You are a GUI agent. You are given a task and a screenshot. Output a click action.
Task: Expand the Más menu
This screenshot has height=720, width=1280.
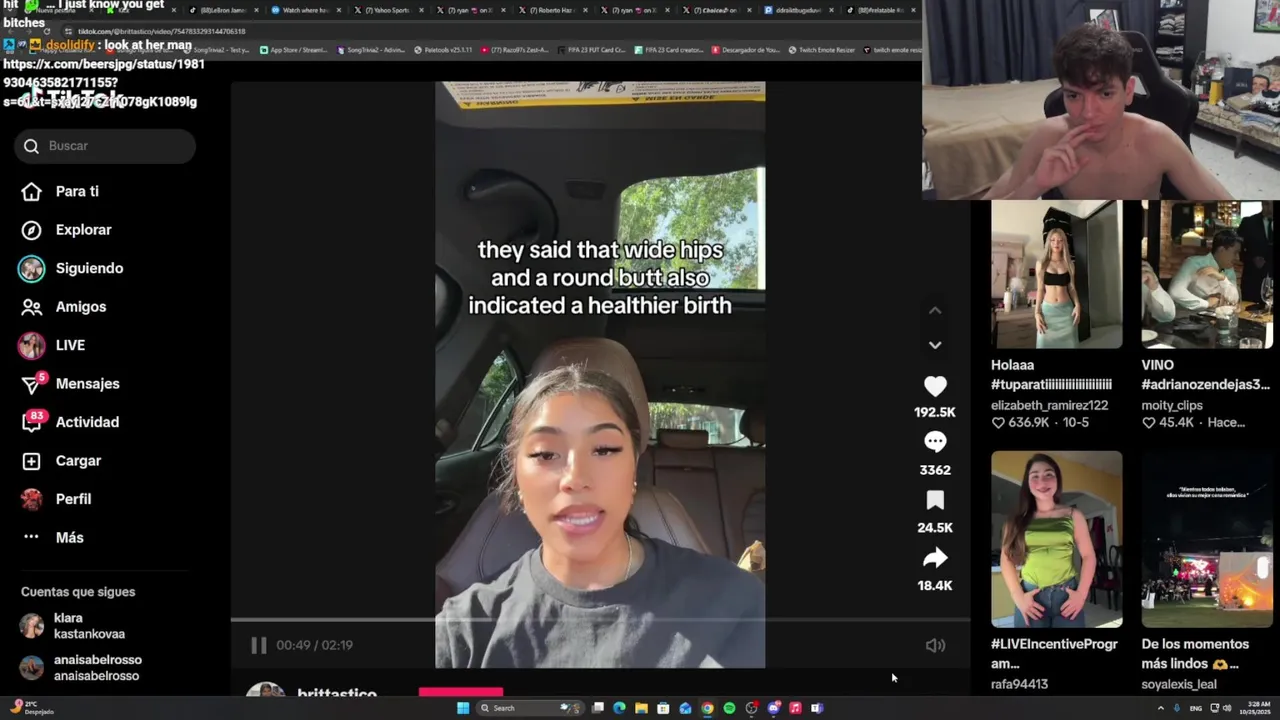coord(53,538)
